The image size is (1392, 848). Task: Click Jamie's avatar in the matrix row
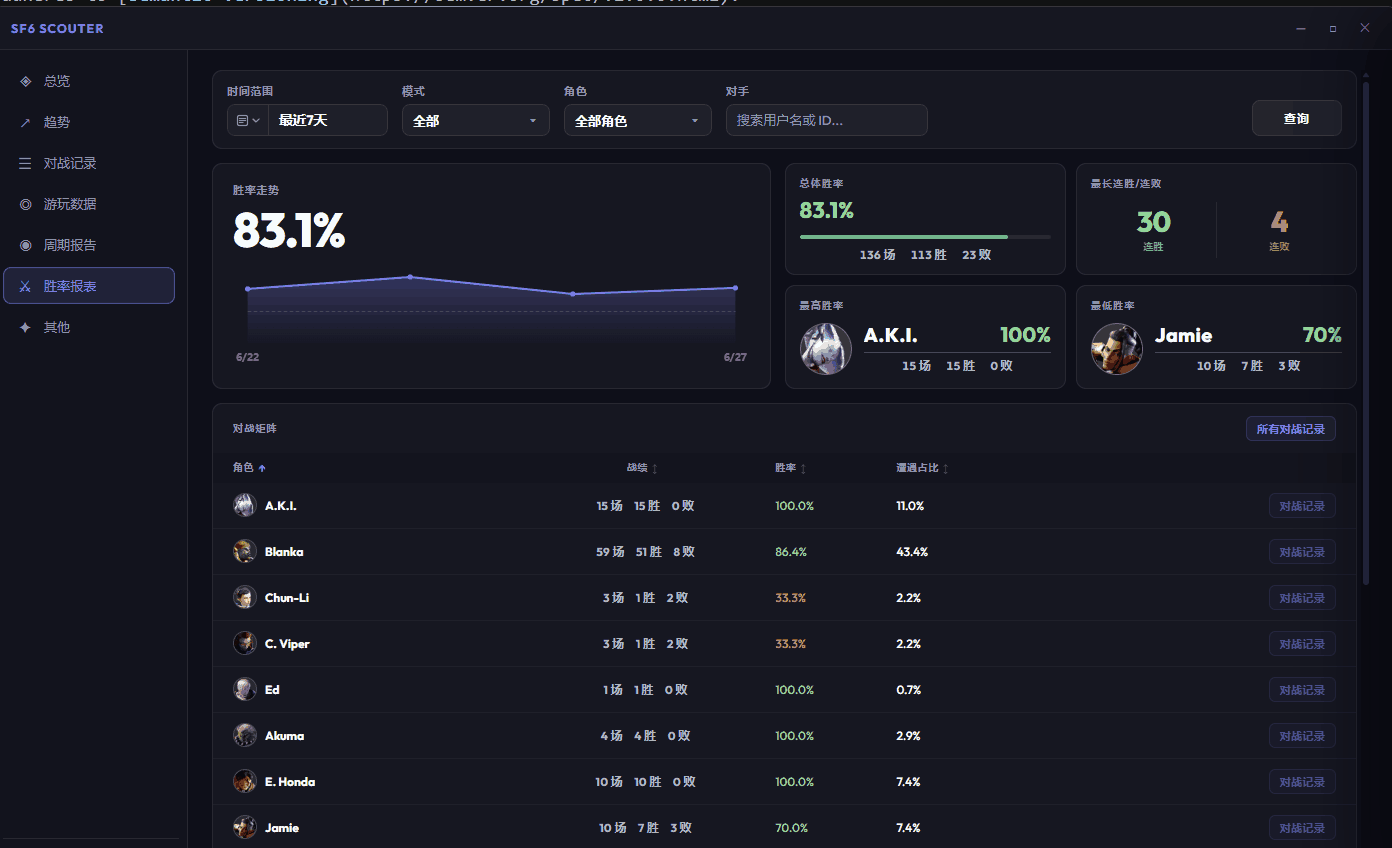pyautogui.click(x=245, y=828)
